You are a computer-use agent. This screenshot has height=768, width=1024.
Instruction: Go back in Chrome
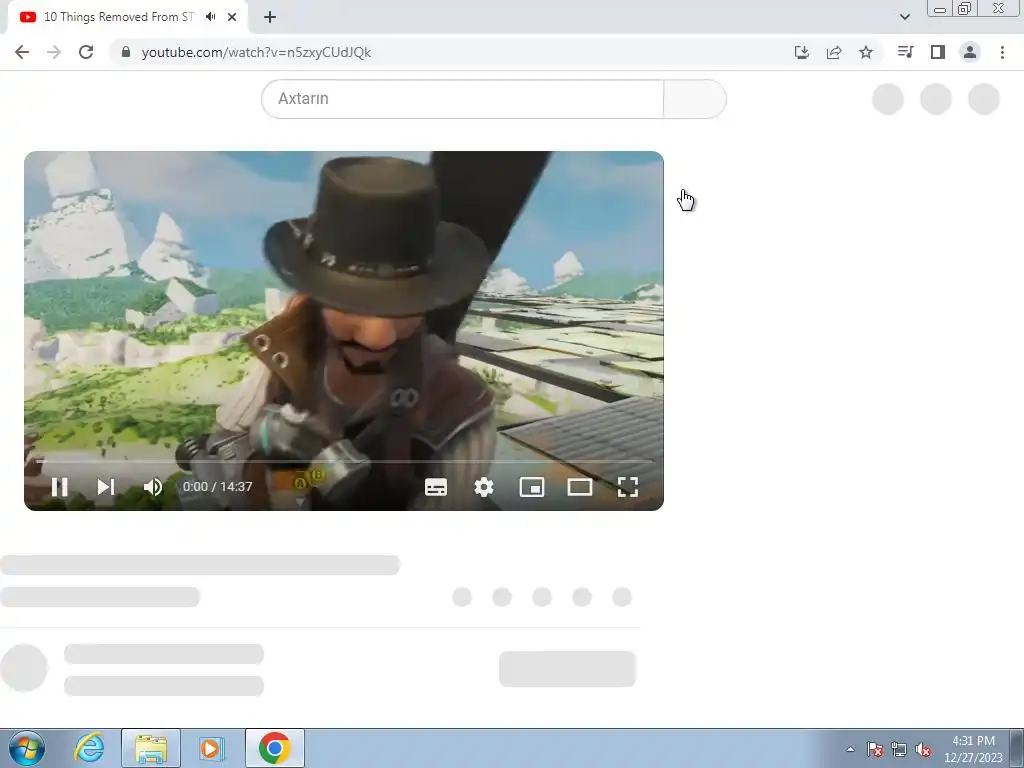pyautogui.click(x=22, y=52)
